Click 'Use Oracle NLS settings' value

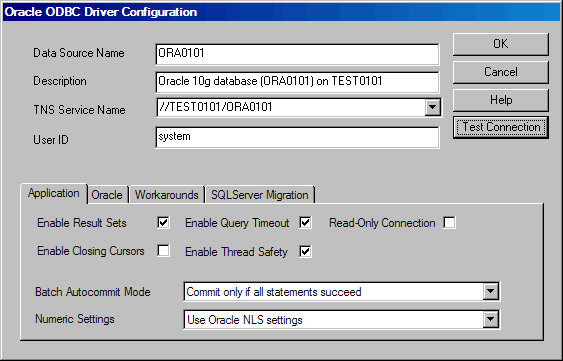pyautogui.click(x=245, y=320)
